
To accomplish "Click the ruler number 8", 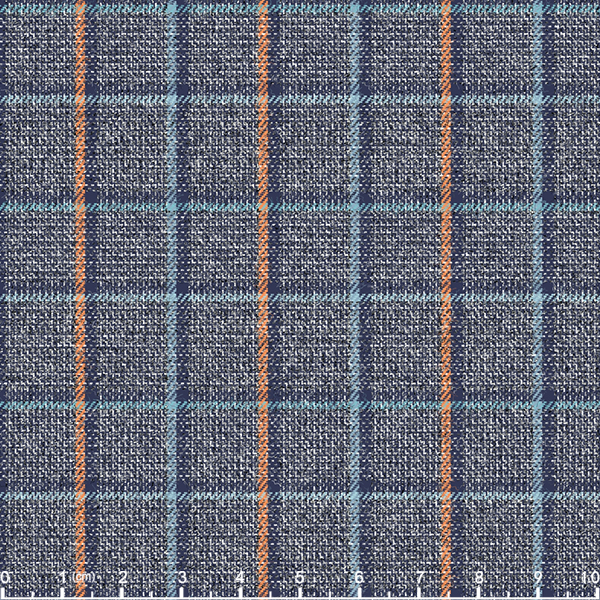I will (x=479, y=577).
